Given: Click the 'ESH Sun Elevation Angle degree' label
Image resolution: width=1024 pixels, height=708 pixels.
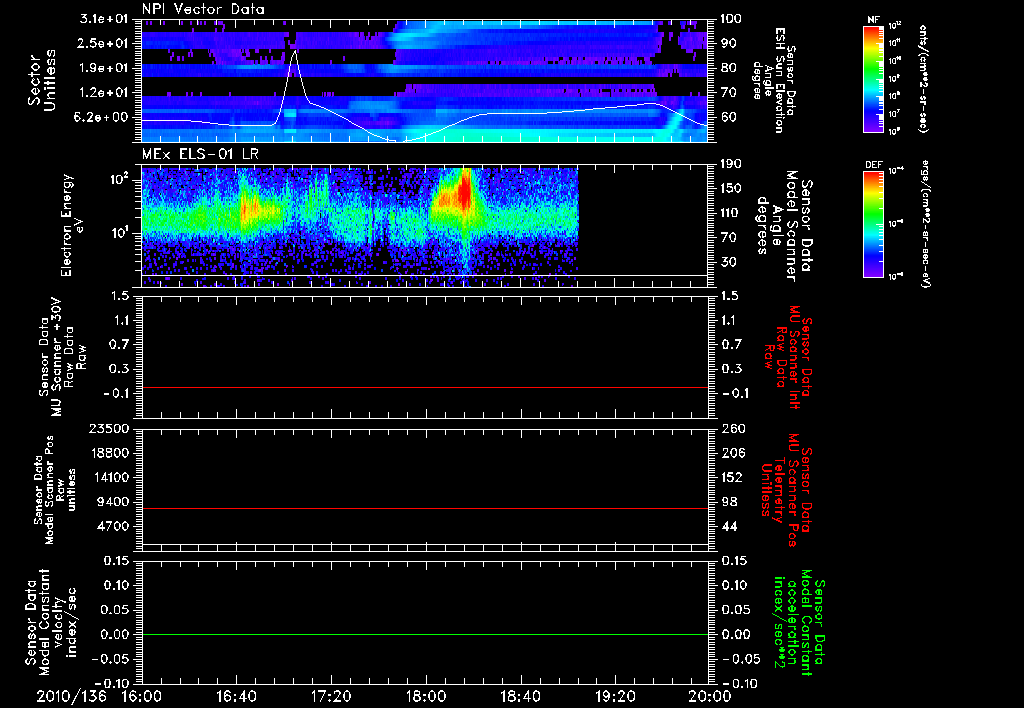Looking at the screenshot, I should [774, 80].
